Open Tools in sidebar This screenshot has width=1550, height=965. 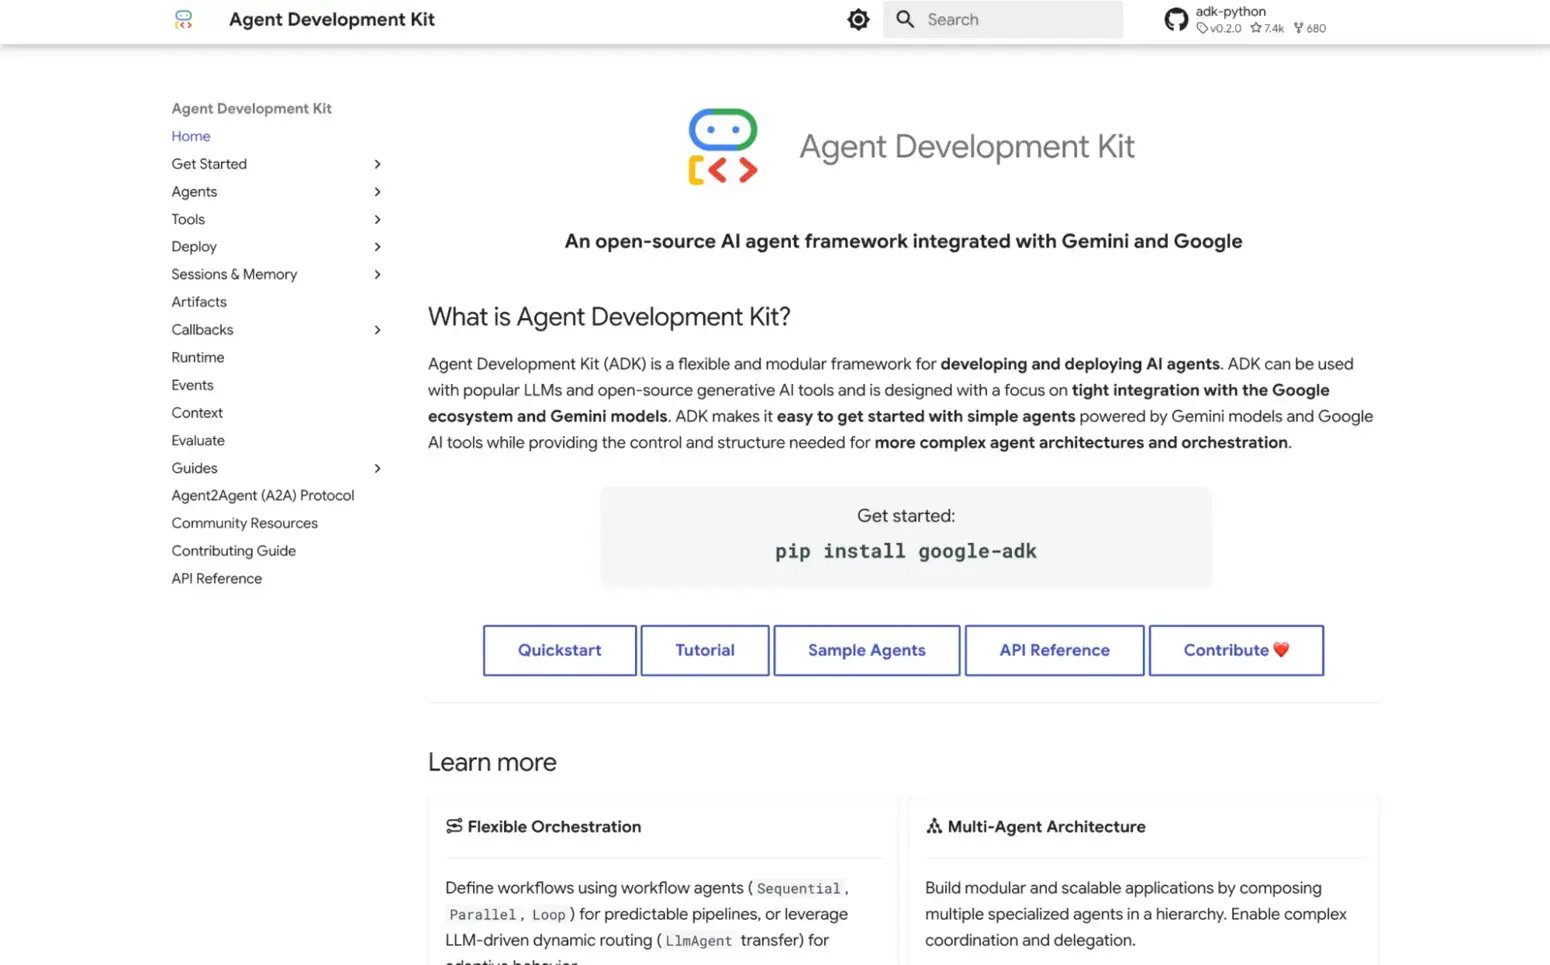tap(188, 219)
